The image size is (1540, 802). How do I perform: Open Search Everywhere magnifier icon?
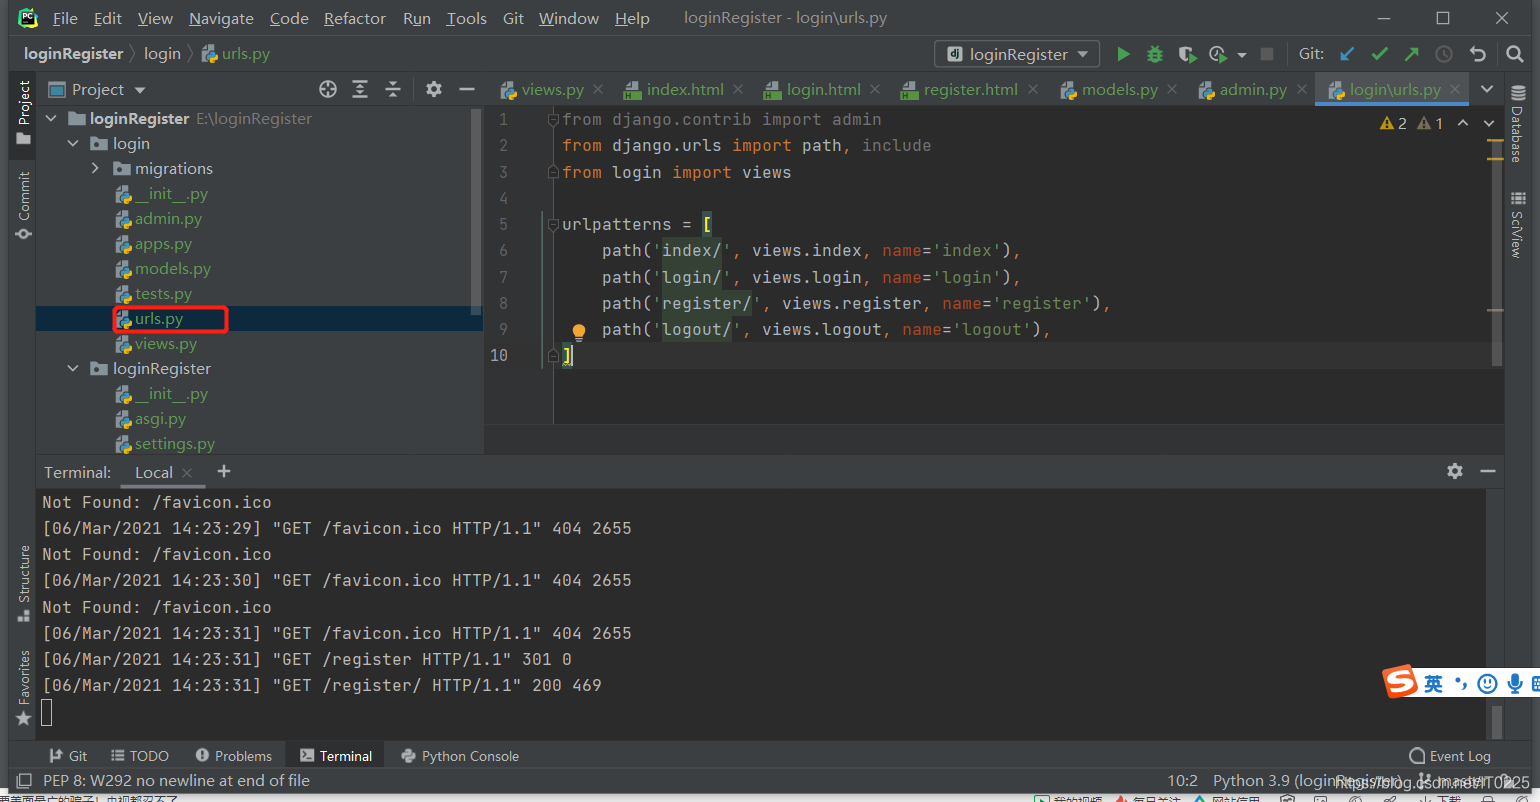(1514, 54)
